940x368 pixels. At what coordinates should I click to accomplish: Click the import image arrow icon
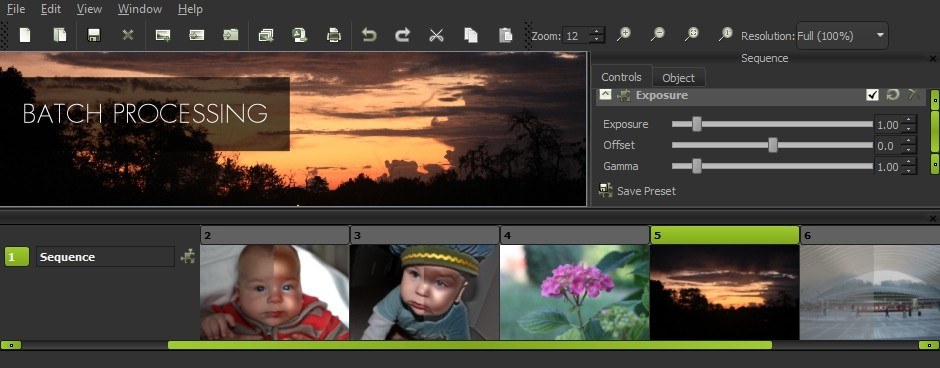pyautogui.click(x=197, y=35)
